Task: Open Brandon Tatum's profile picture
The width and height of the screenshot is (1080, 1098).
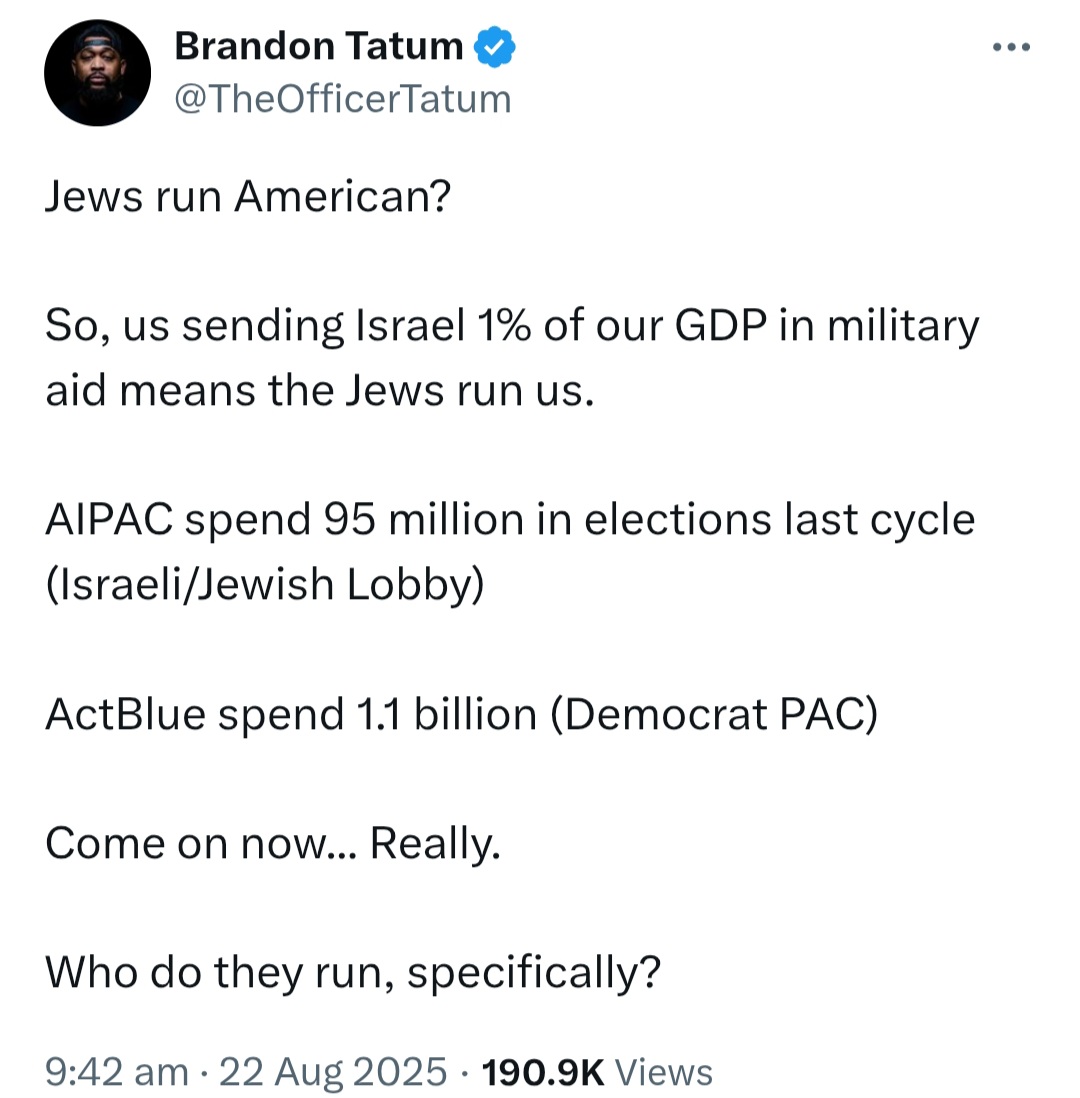Action: coord(98,74)
